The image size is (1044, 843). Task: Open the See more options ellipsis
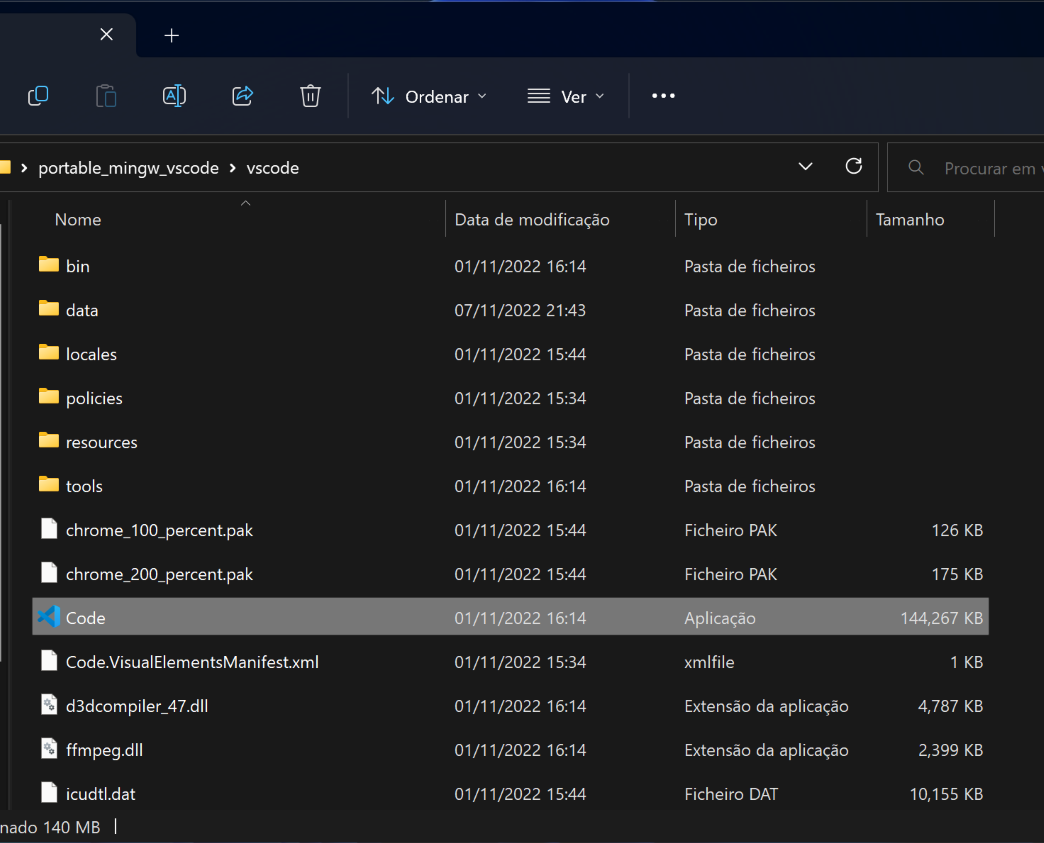click(663, 96)
